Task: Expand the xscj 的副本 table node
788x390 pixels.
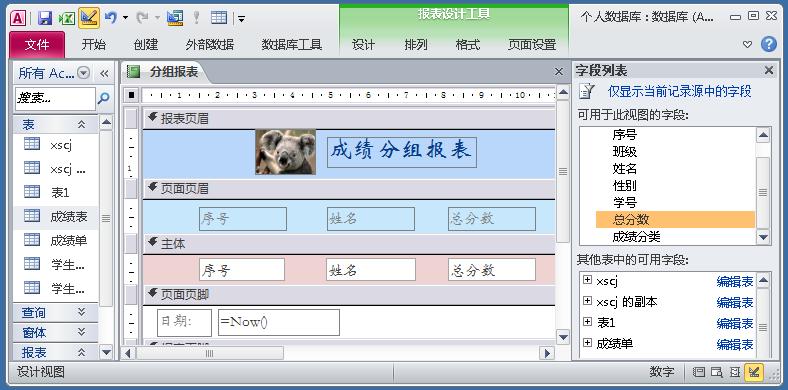Action: [x=587, y=301]
